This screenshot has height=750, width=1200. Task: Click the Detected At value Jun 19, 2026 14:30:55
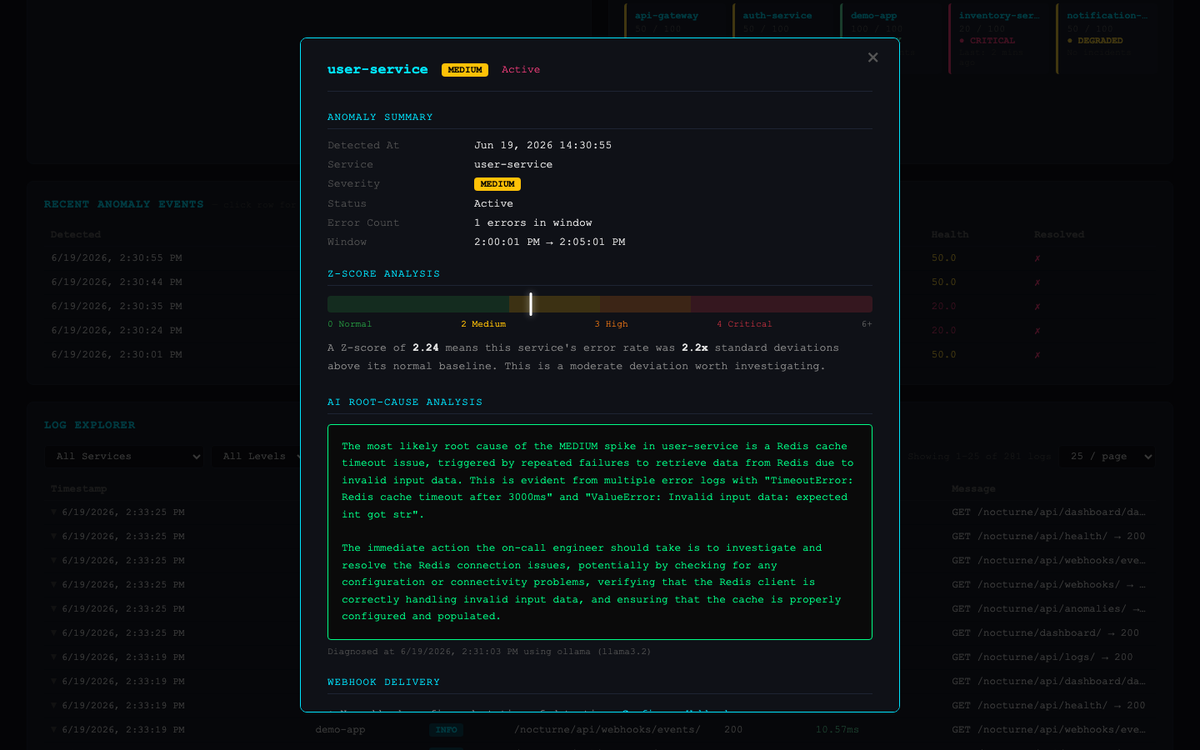(543, 145)
